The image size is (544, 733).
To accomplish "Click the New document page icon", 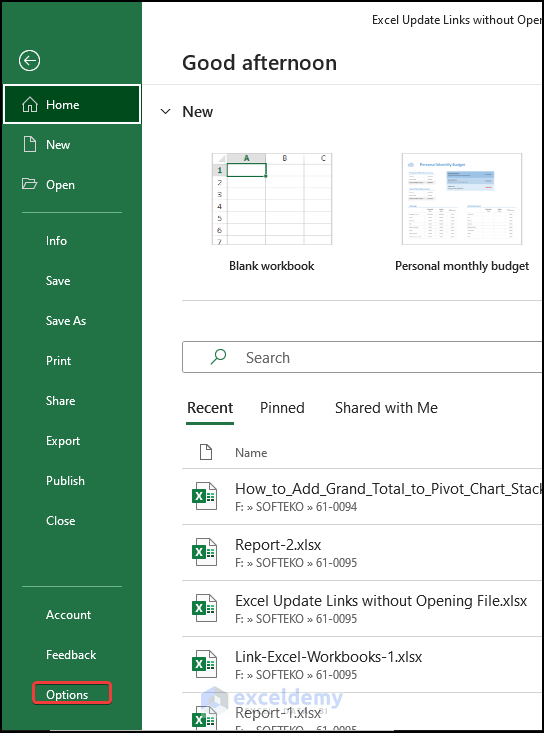I will click(30, 144).
